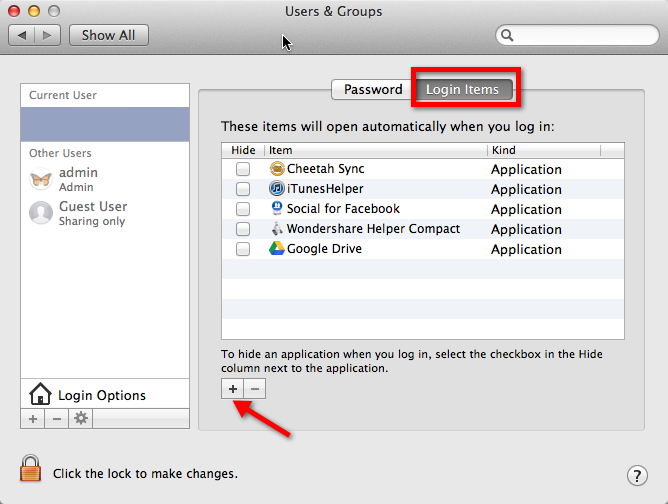Focus the search input field
This screenshot has height=504, width=668.
tap(577, 35)
